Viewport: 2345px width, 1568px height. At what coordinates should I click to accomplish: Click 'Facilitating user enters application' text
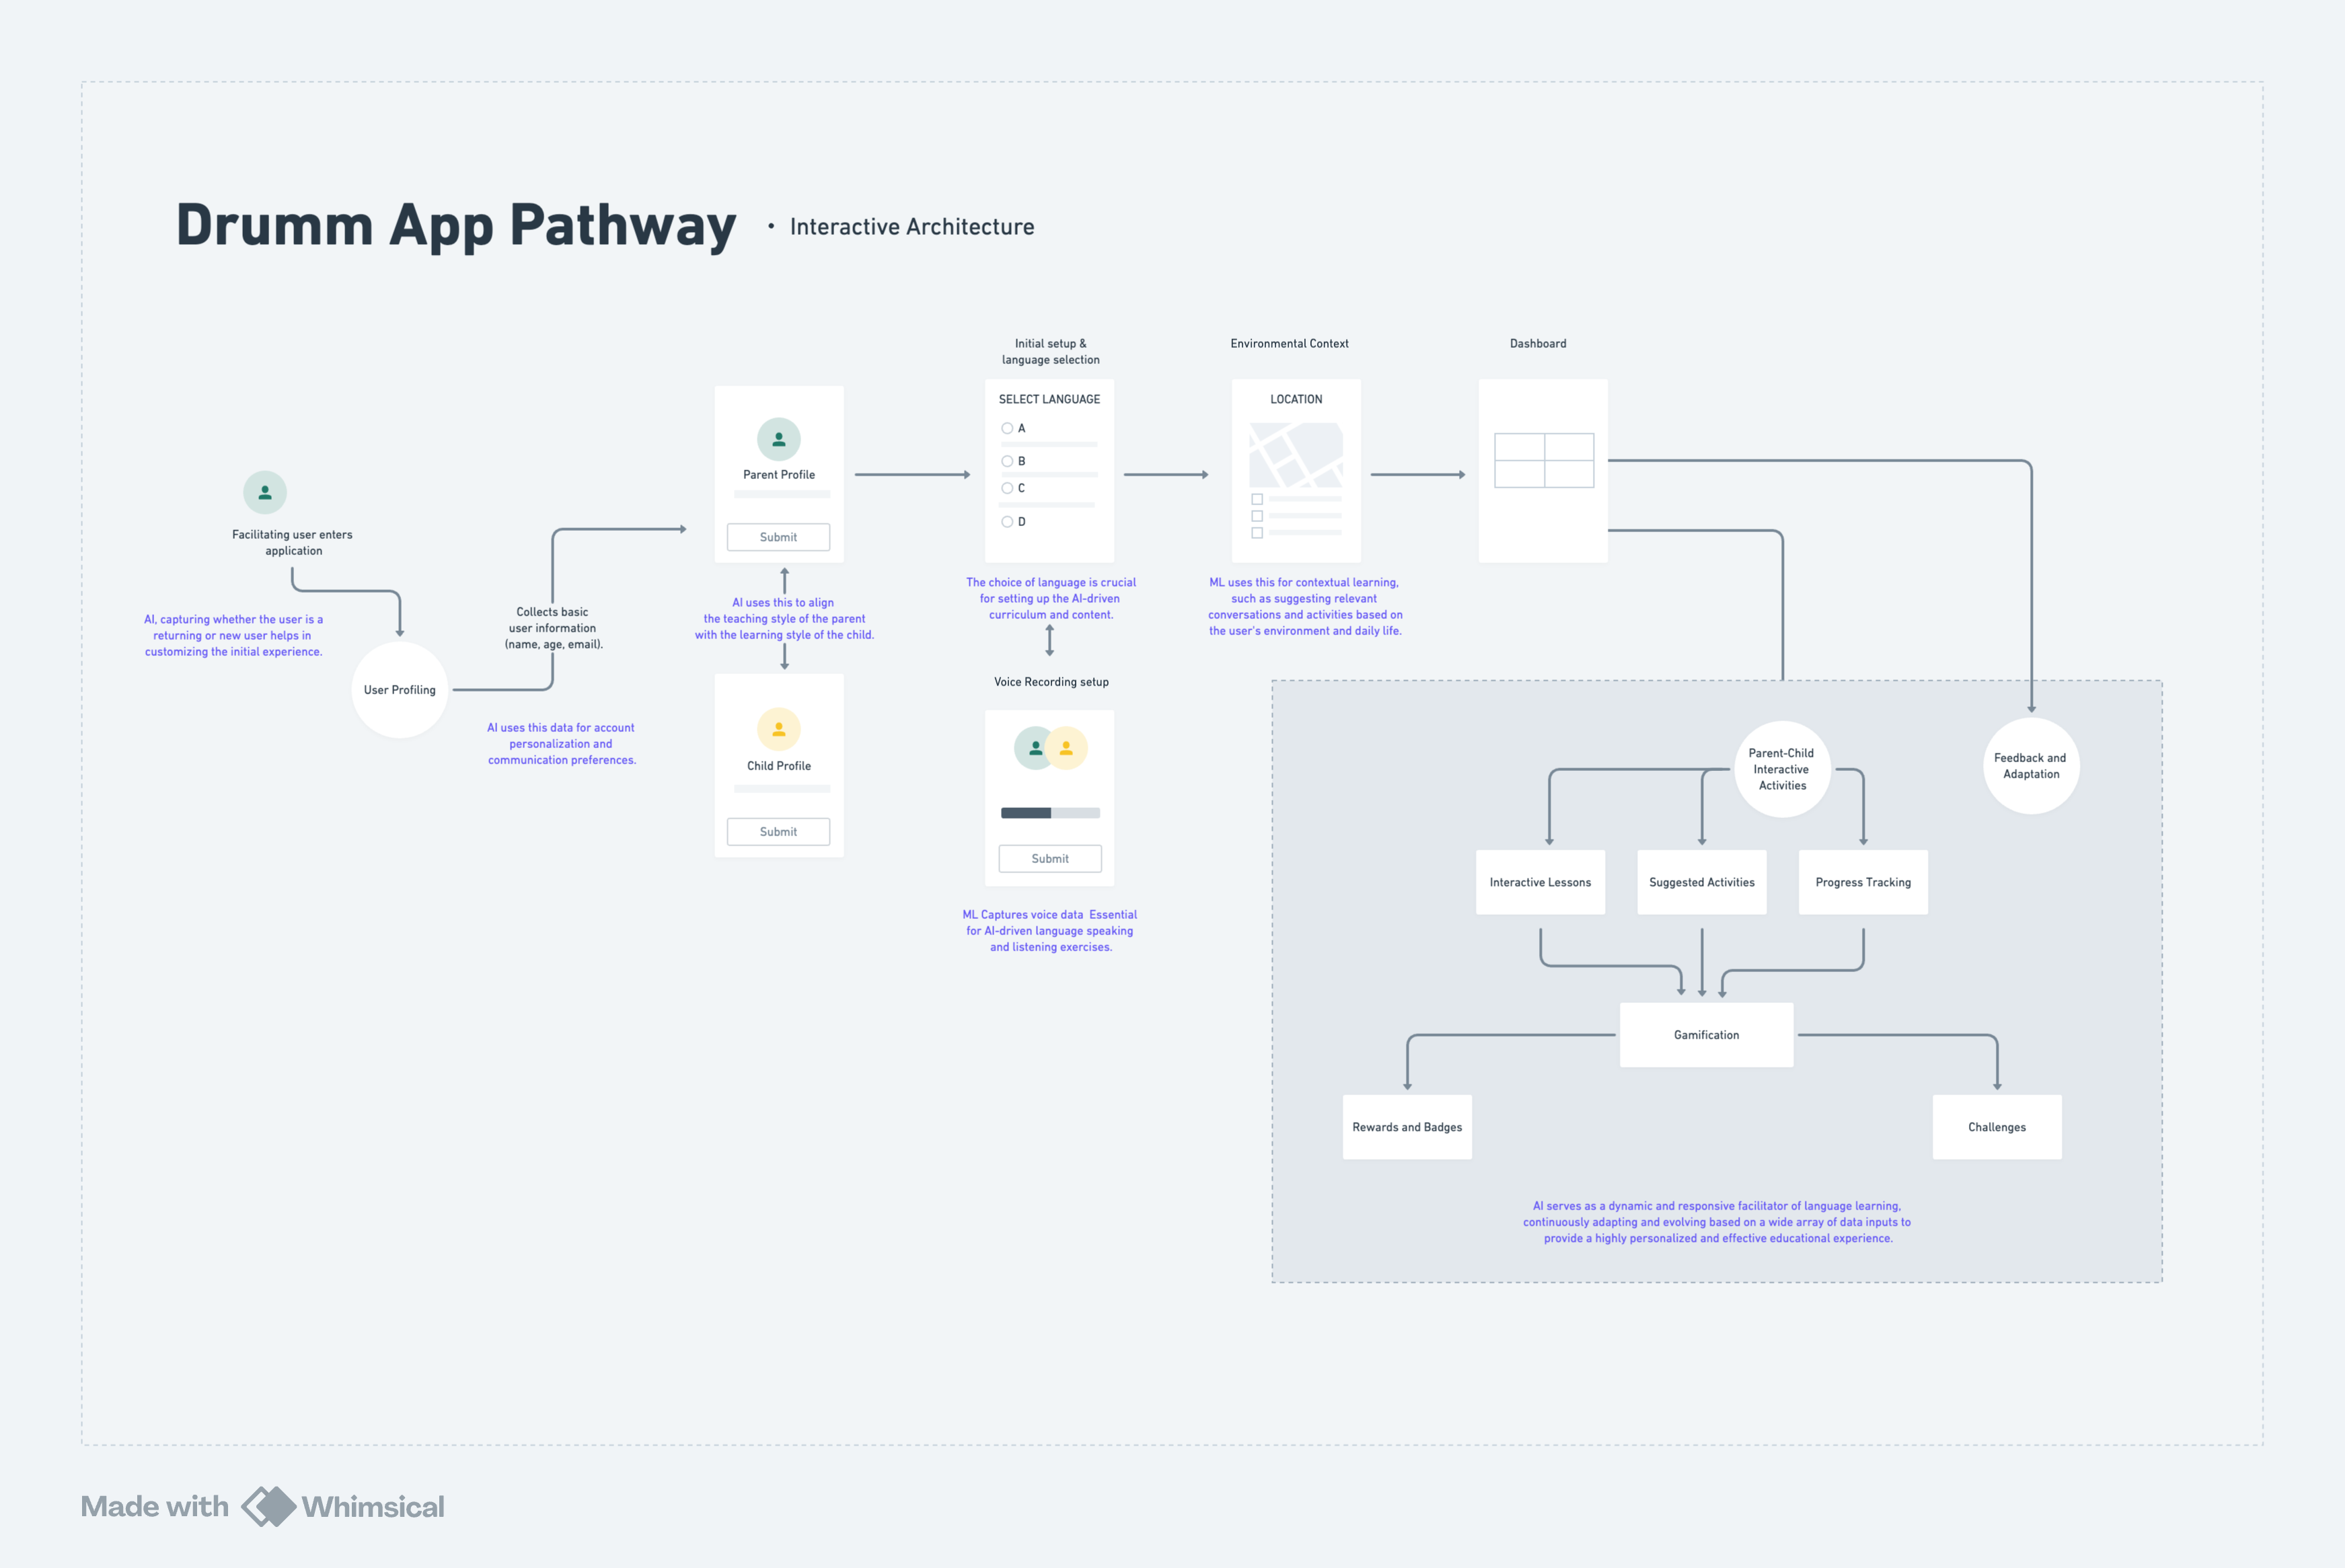tap(293, 542)
